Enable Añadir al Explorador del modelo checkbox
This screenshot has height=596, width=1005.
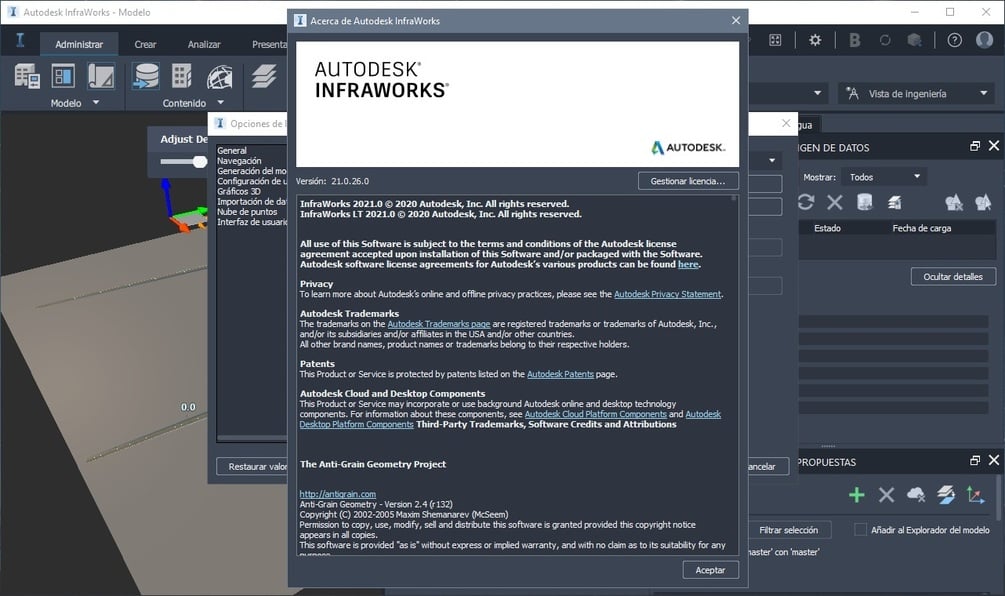tap(861, 529)
